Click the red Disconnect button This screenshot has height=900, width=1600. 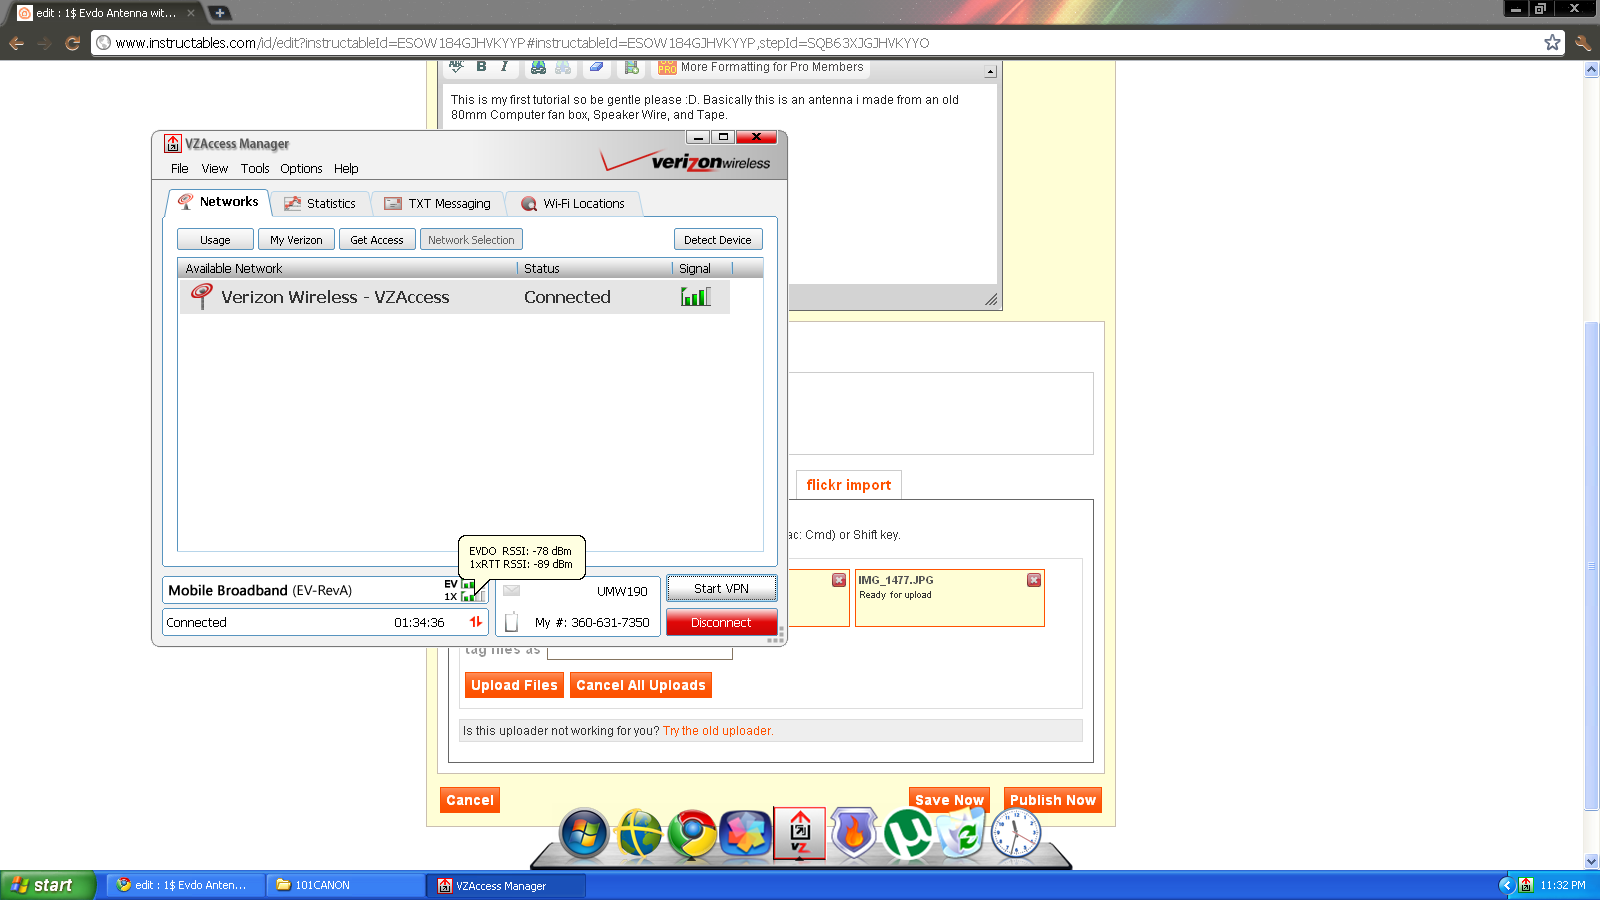click(721, 622)
